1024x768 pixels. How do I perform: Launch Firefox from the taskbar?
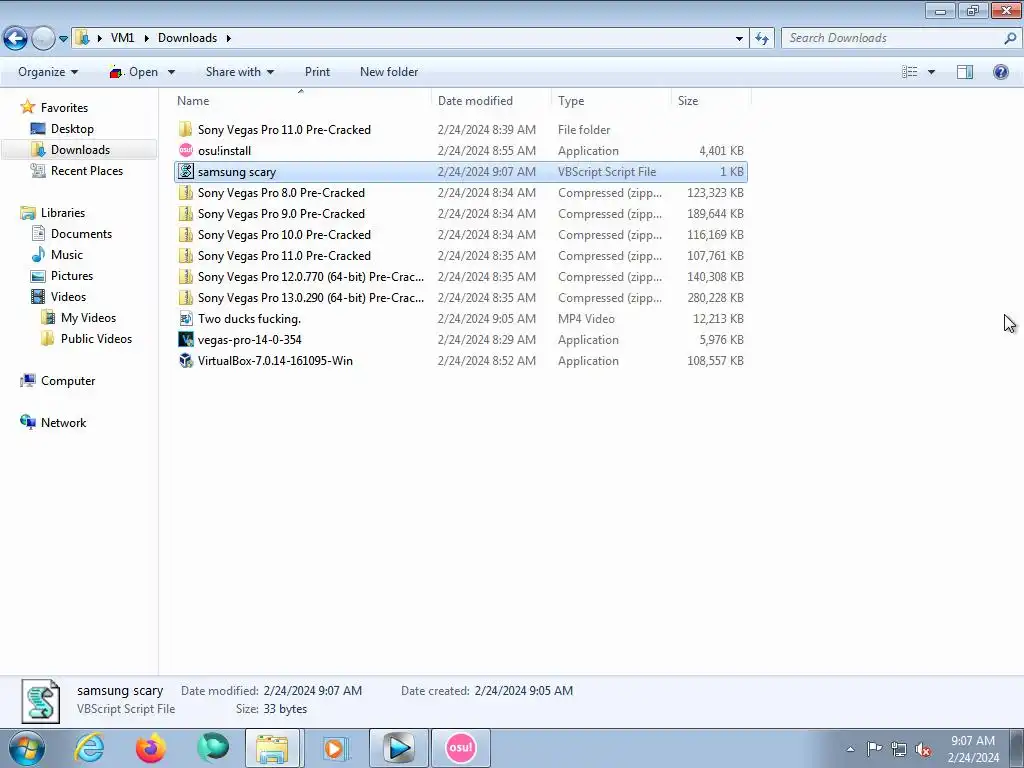[151, 748]
